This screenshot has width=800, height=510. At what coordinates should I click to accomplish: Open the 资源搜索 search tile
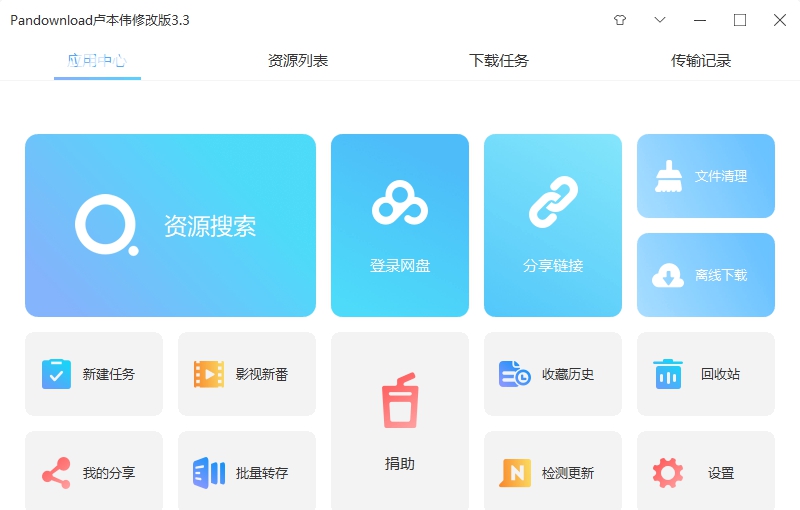click(x=170, y=225)
